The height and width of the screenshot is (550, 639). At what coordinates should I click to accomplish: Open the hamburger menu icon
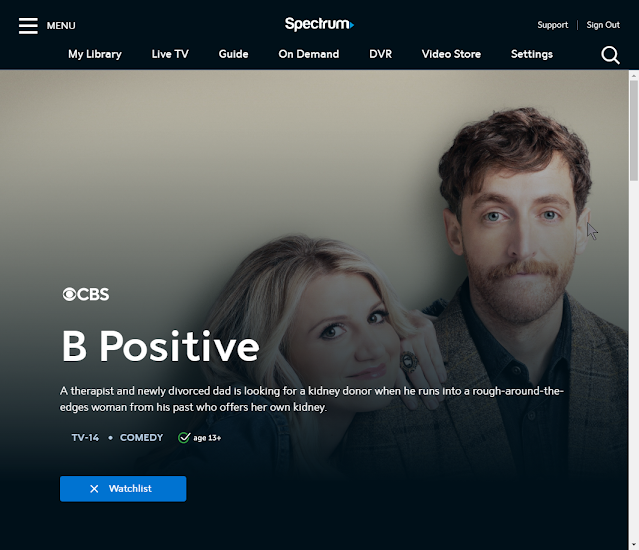coord(28,26)
